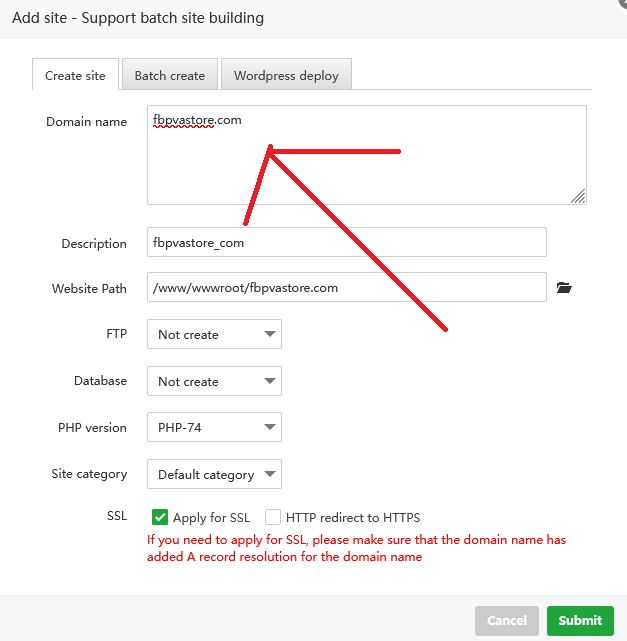Viewport: 627px width, 641px height.
Task: Switch to the Batch create tab
Action: [169, 75]
